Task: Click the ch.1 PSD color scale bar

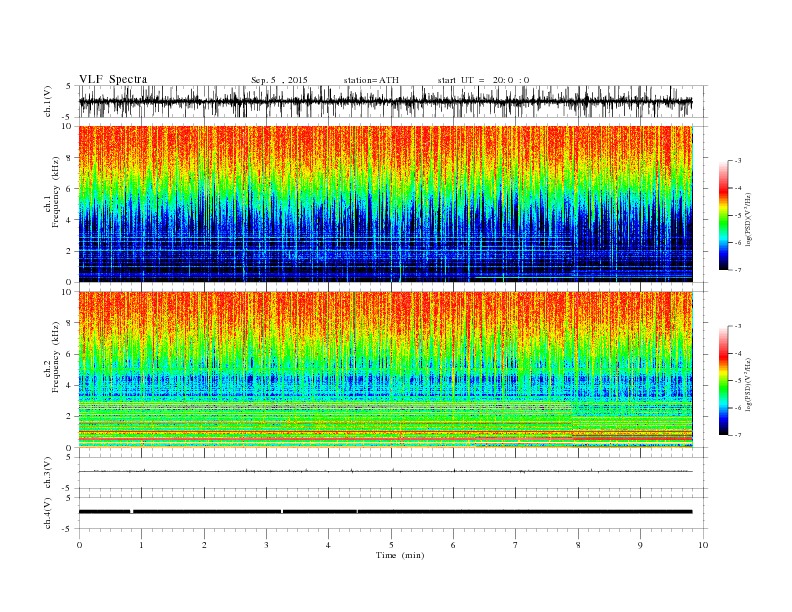Action: tap(724, 216)
